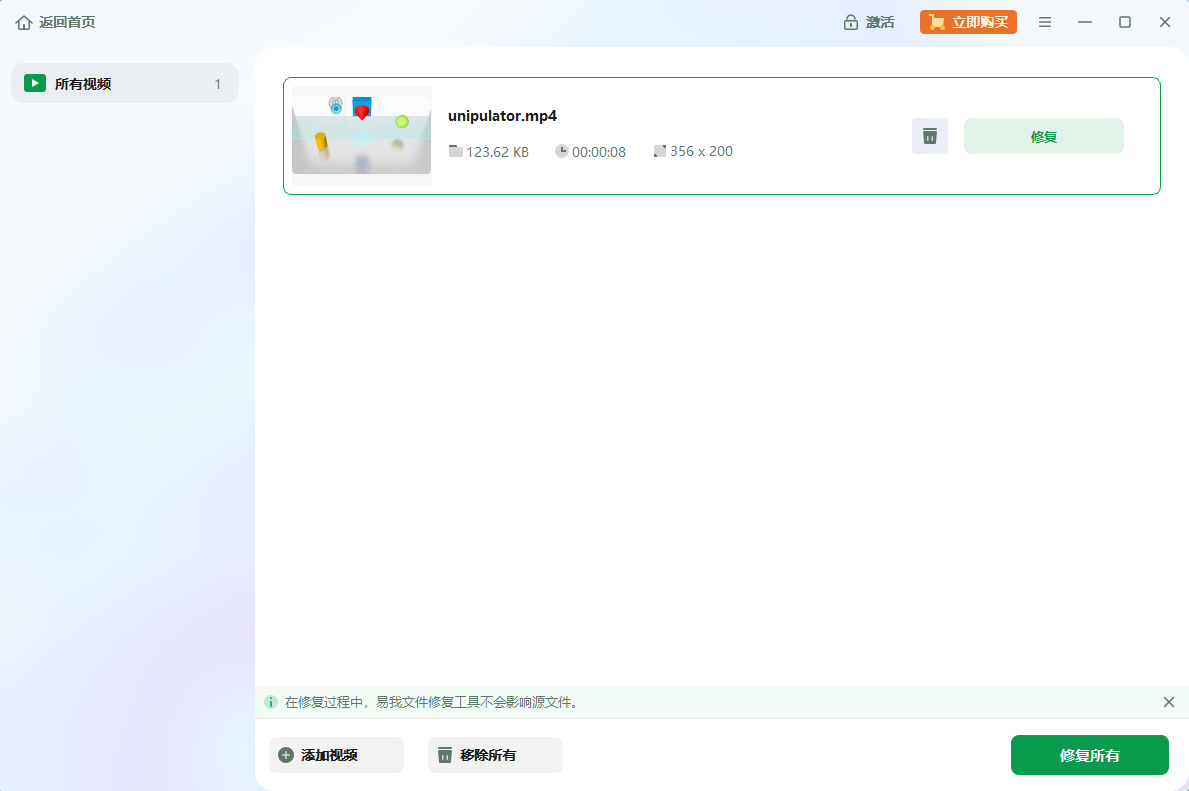The image size is (1189, 791).
Task: Delete unipulator.mp4 using its trash icon
Action: point(930,136)
